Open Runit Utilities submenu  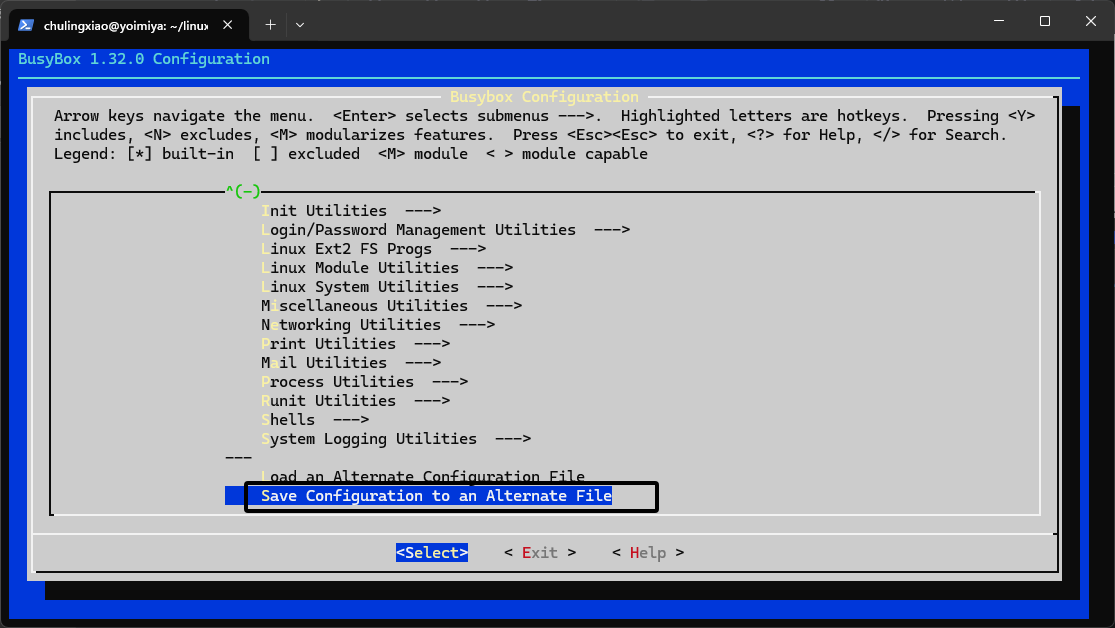coord(356,400)
